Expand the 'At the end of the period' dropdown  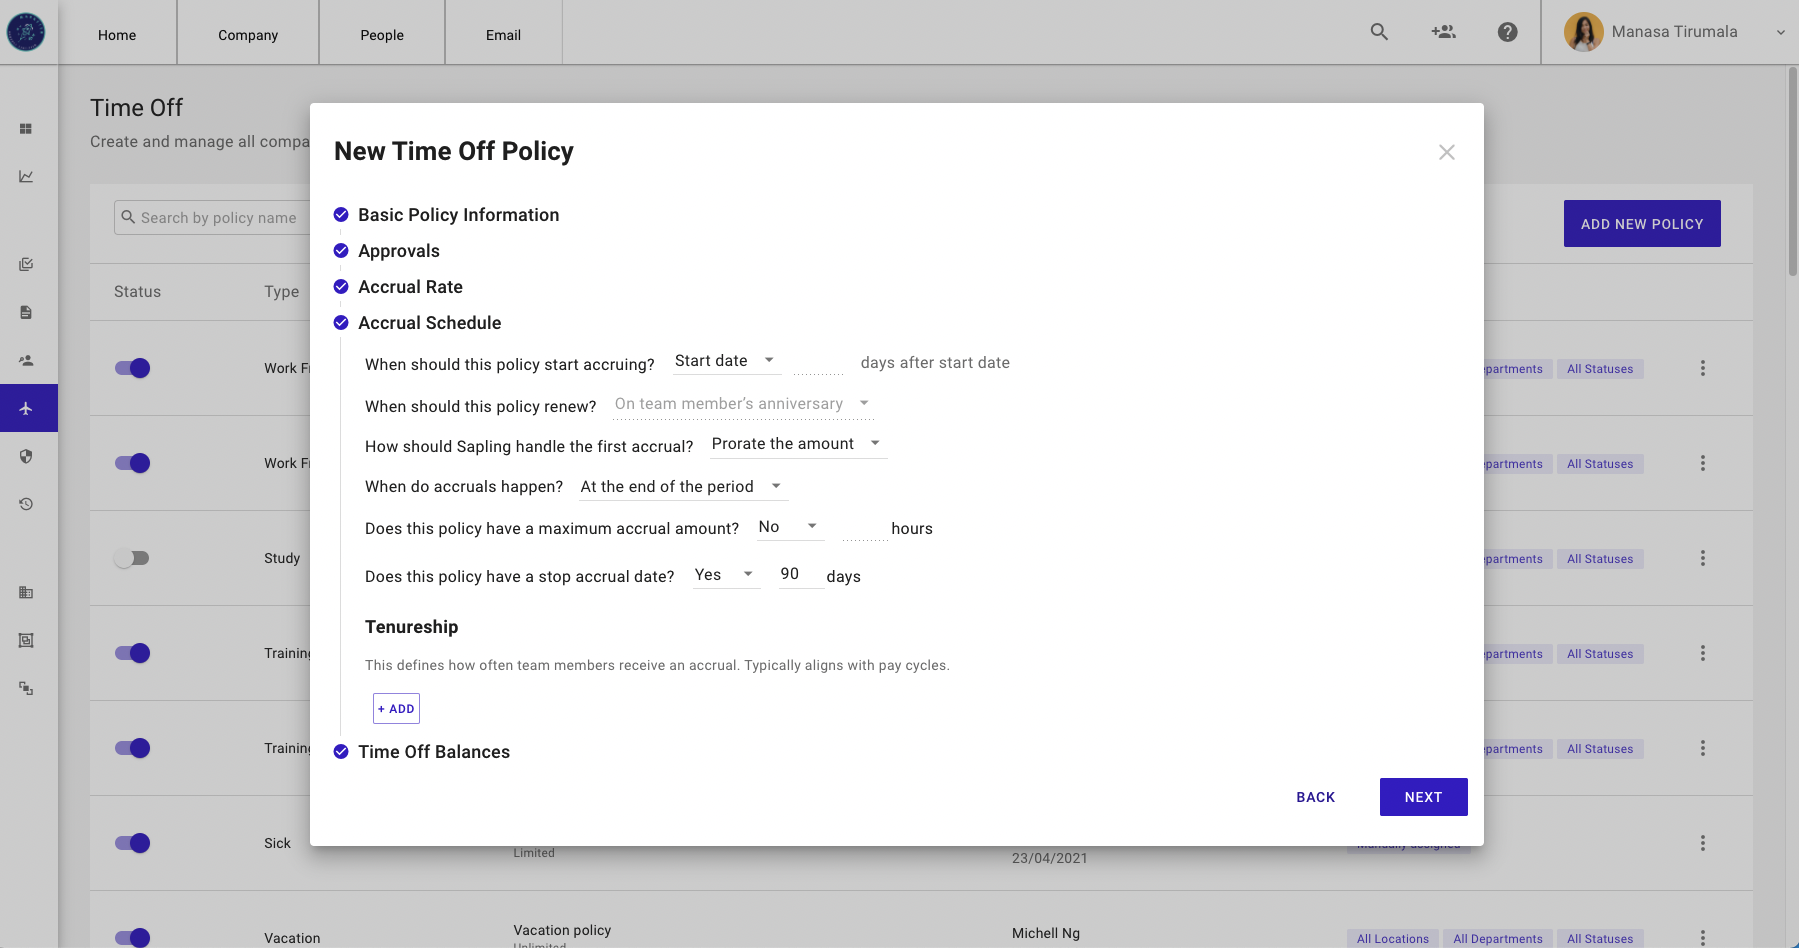(x=682, y=487)
